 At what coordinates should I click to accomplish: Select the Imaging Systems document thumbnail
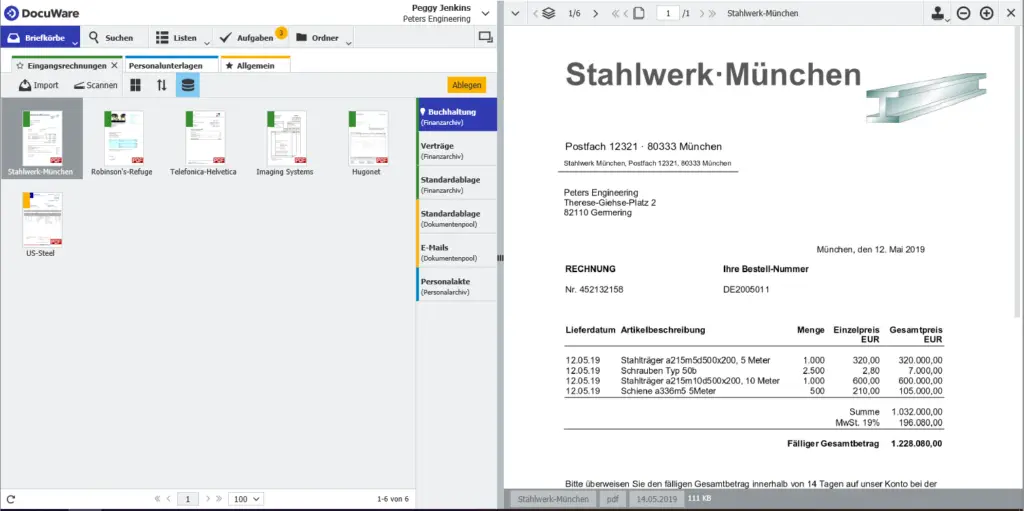(x=285, y=139)
